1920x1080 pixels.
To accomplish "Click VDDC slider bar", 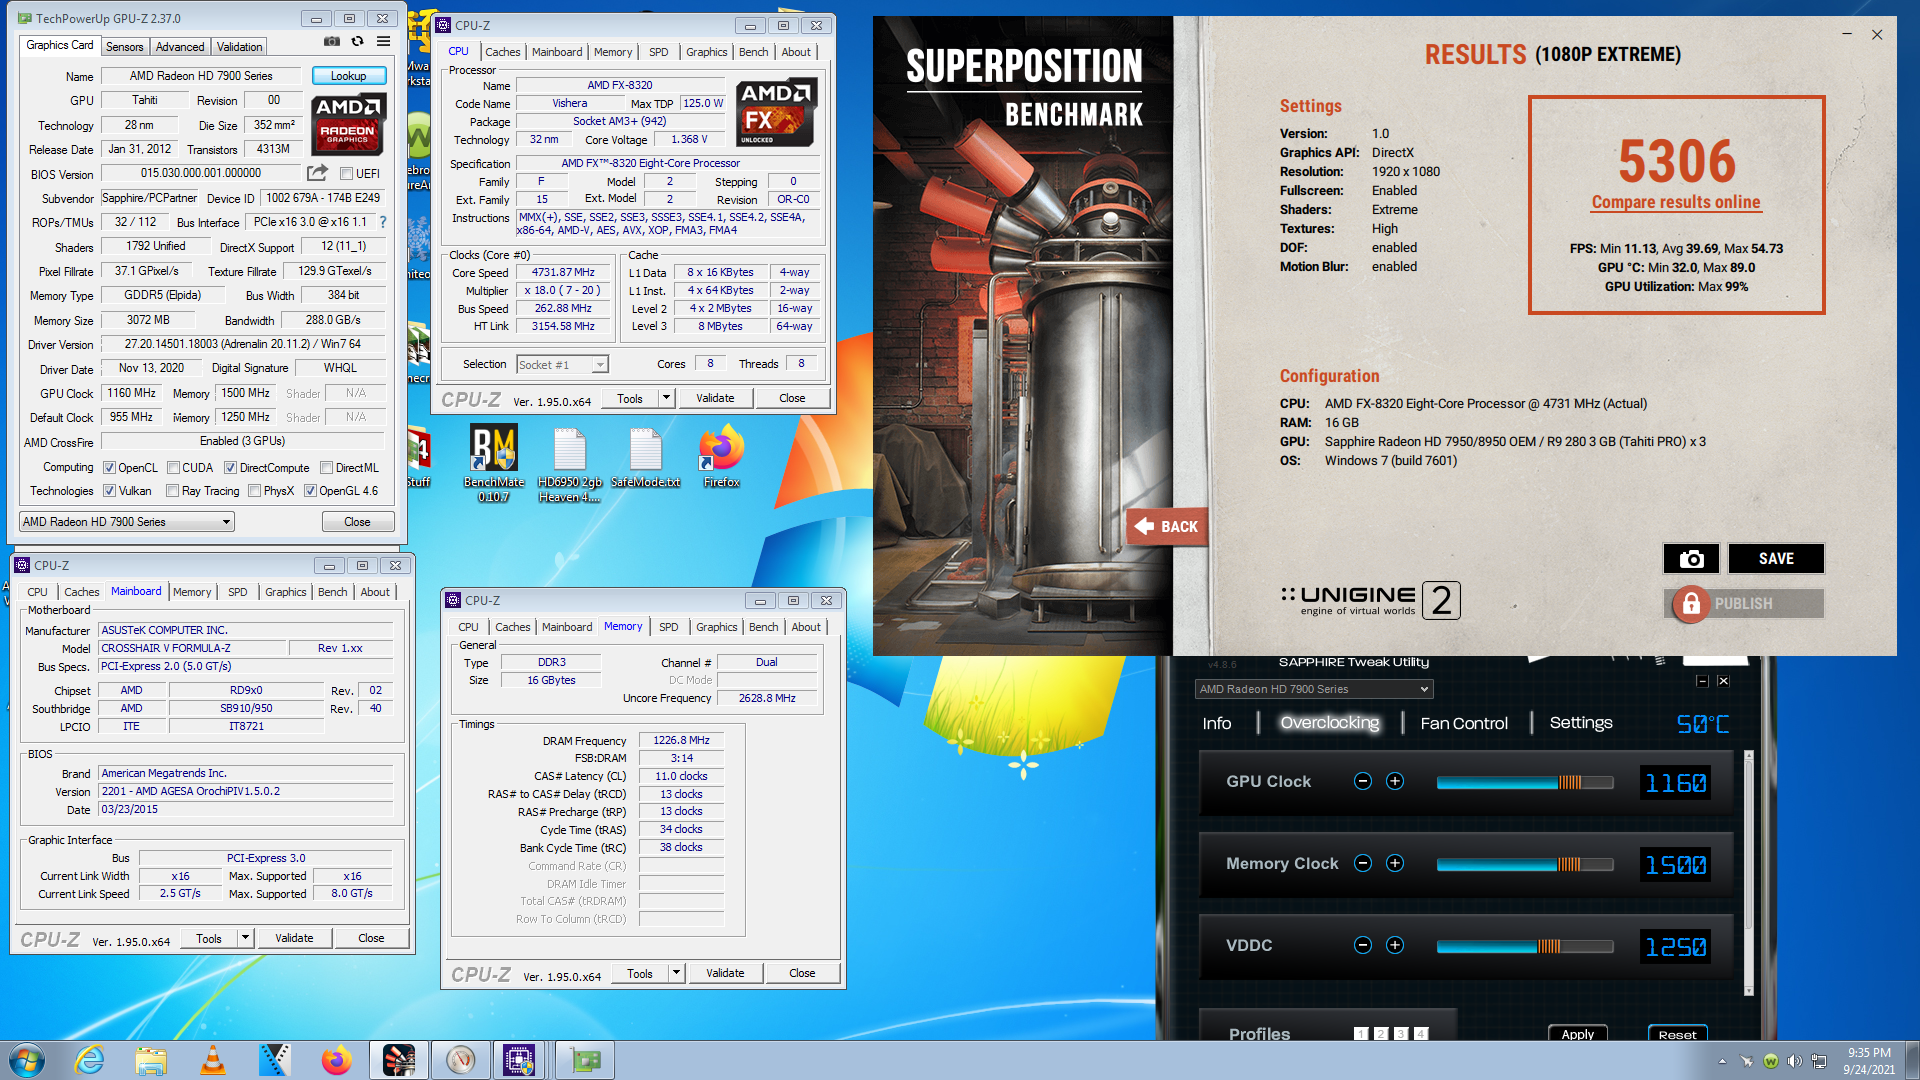I will click(1524, 946).
